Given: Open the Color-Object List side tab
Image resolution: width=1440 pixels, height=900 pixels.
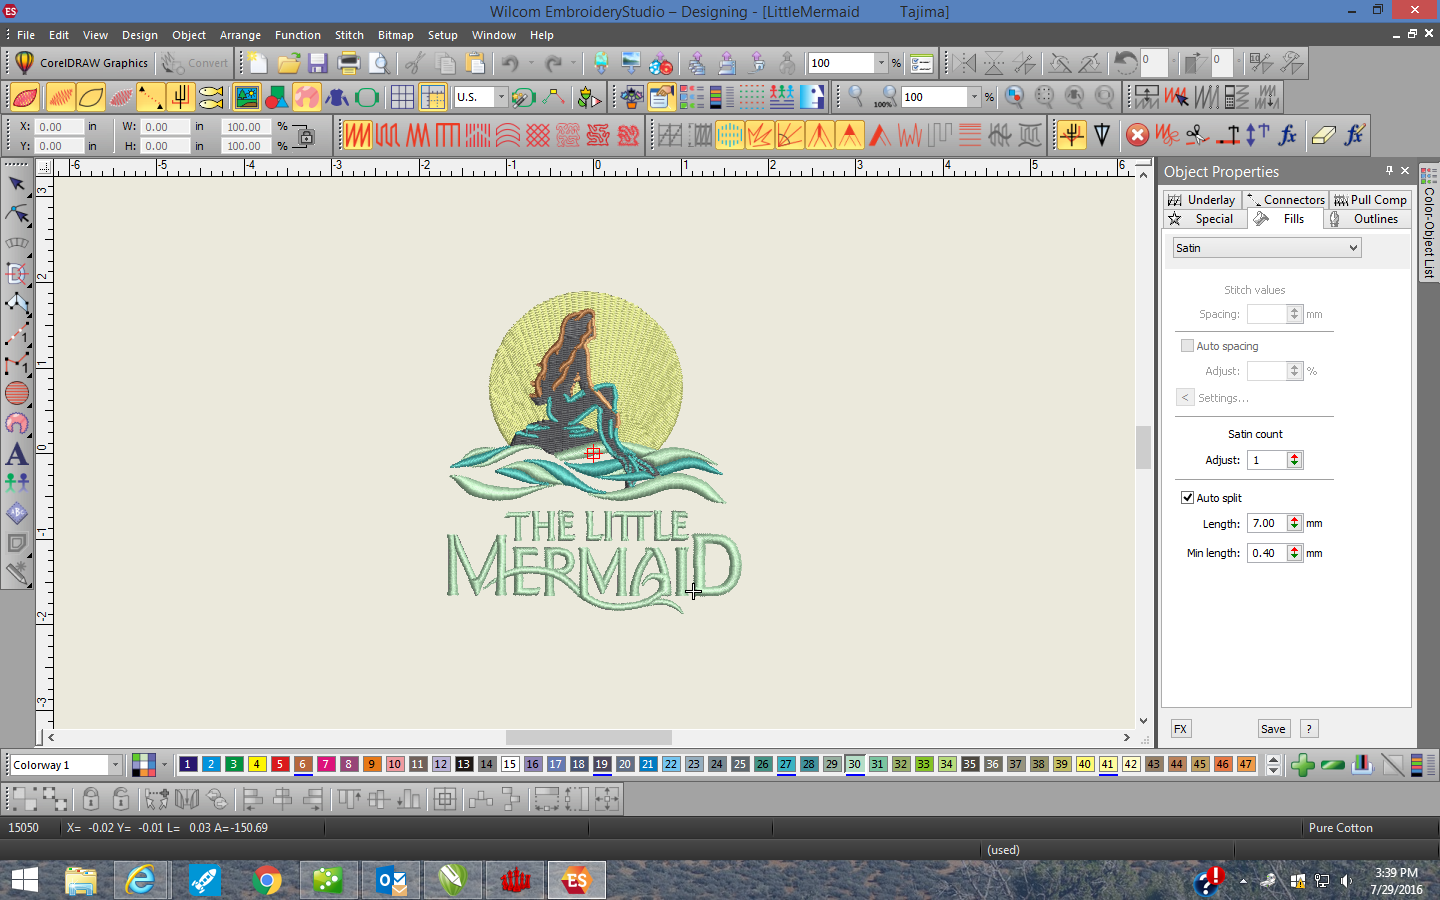Looking at the screenshot, I should pos(1429,223).
